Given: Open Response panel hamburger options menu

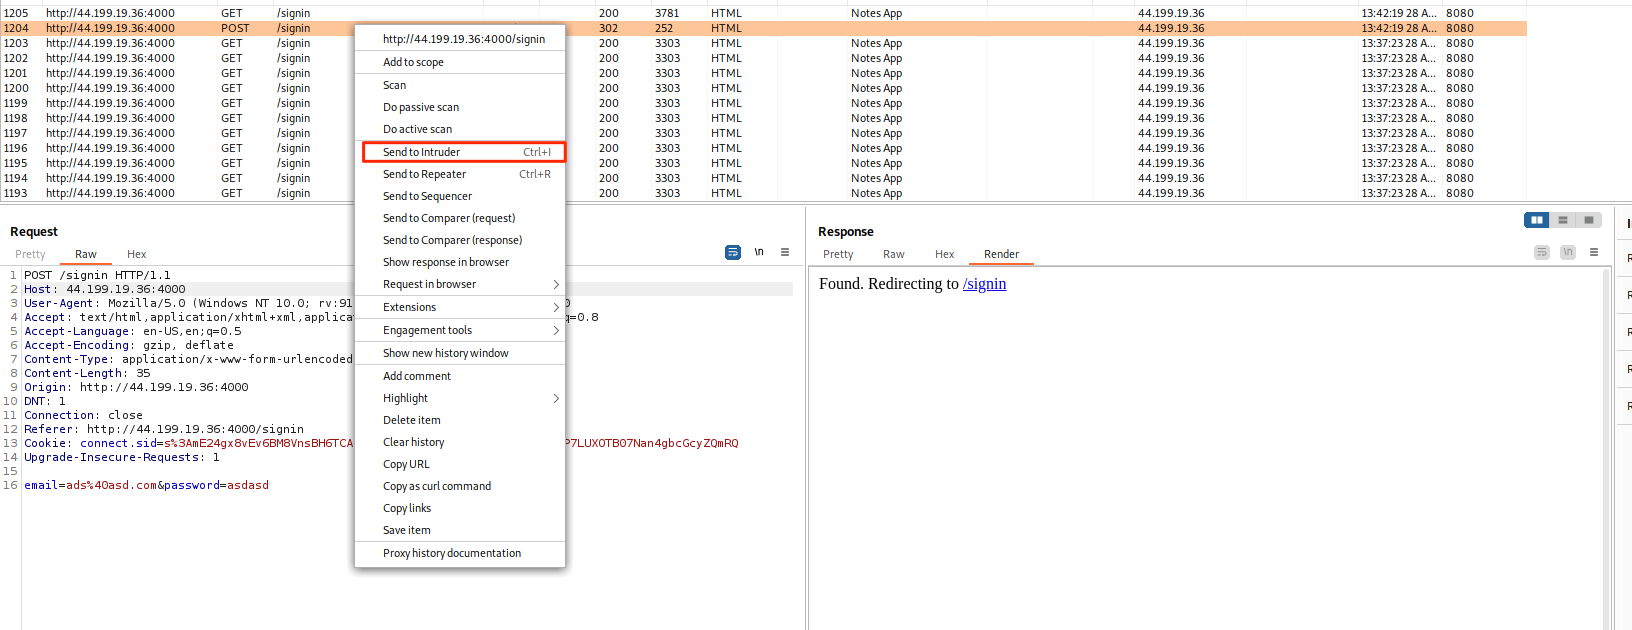Looking at the screenshot, I should click(1594, 252).
